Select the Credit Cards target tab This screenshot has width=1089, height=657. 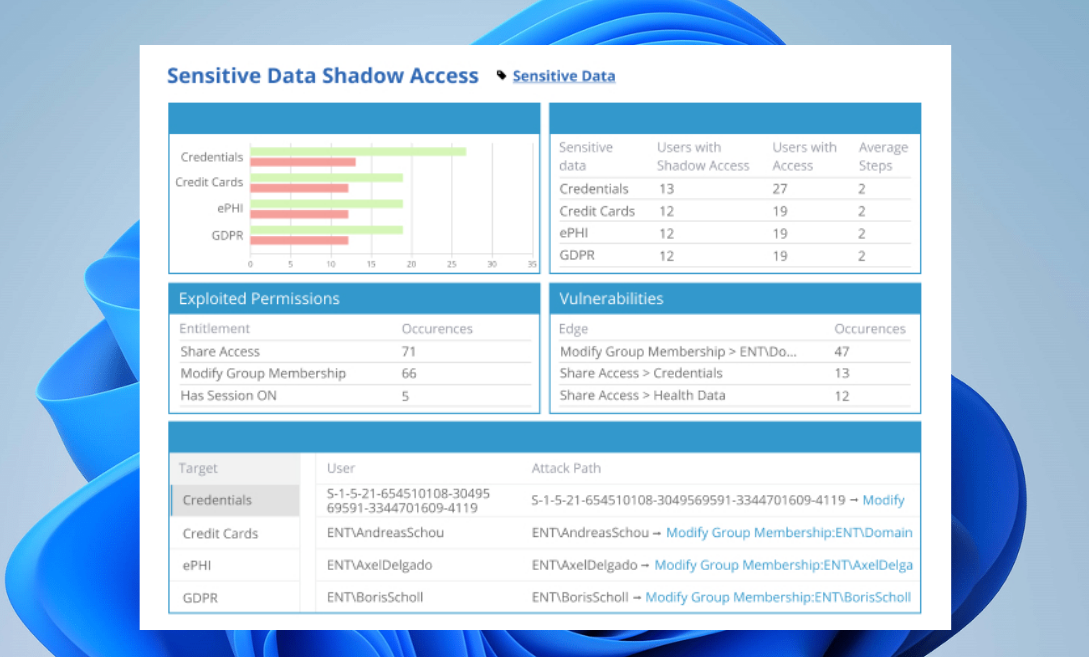[235, 533]
